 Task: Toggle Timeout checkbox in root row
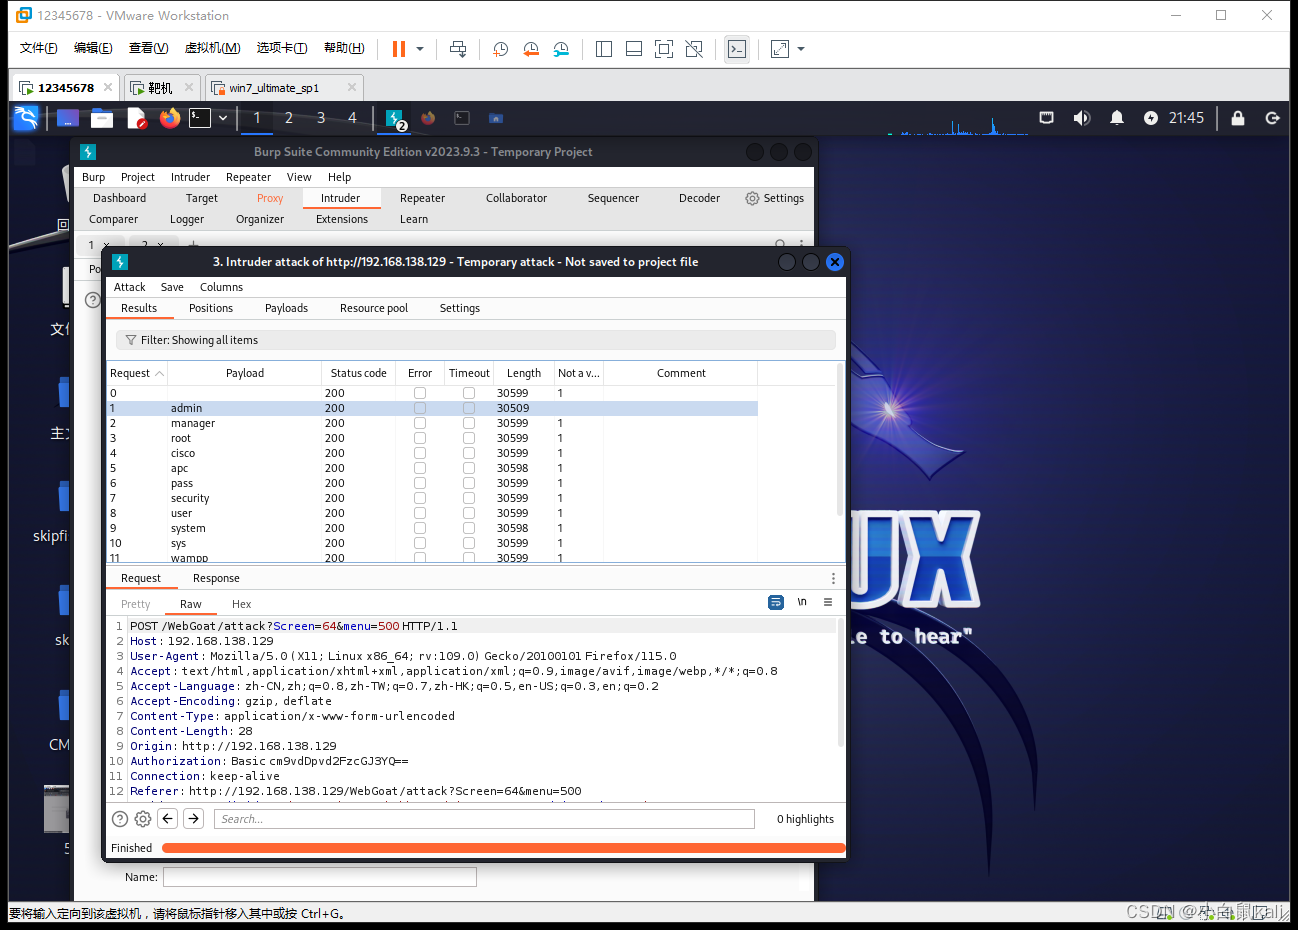(469, 438)
